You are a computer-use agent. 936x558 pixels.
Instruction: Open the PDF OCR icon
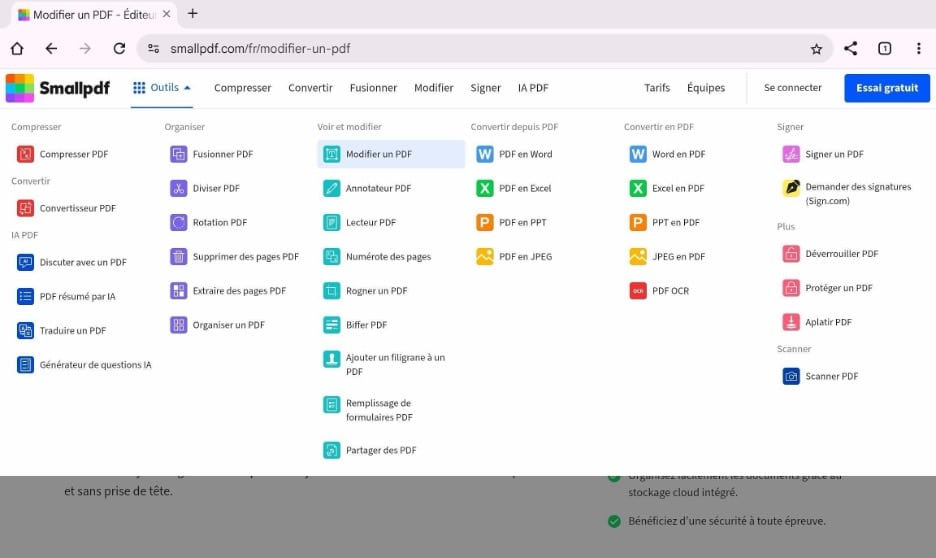(x=638, y=291)
